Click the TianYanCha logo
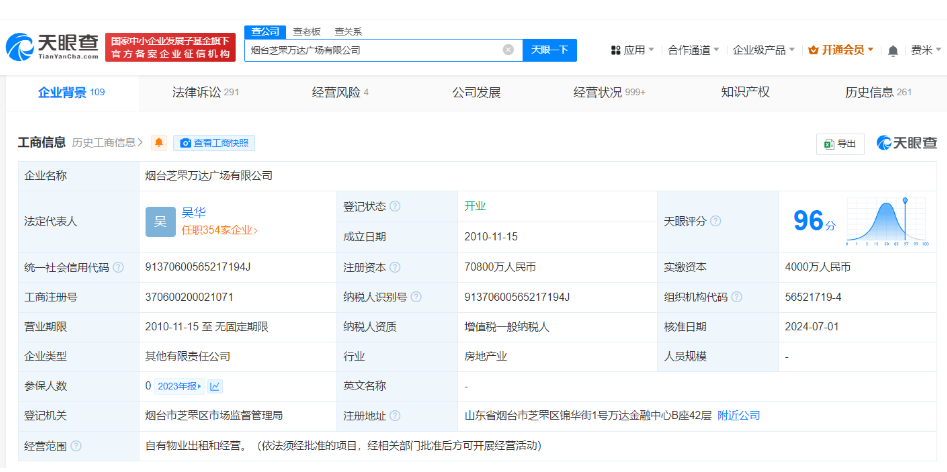Image resolution: width=947 pixels, height=472 pixels. 52,46
